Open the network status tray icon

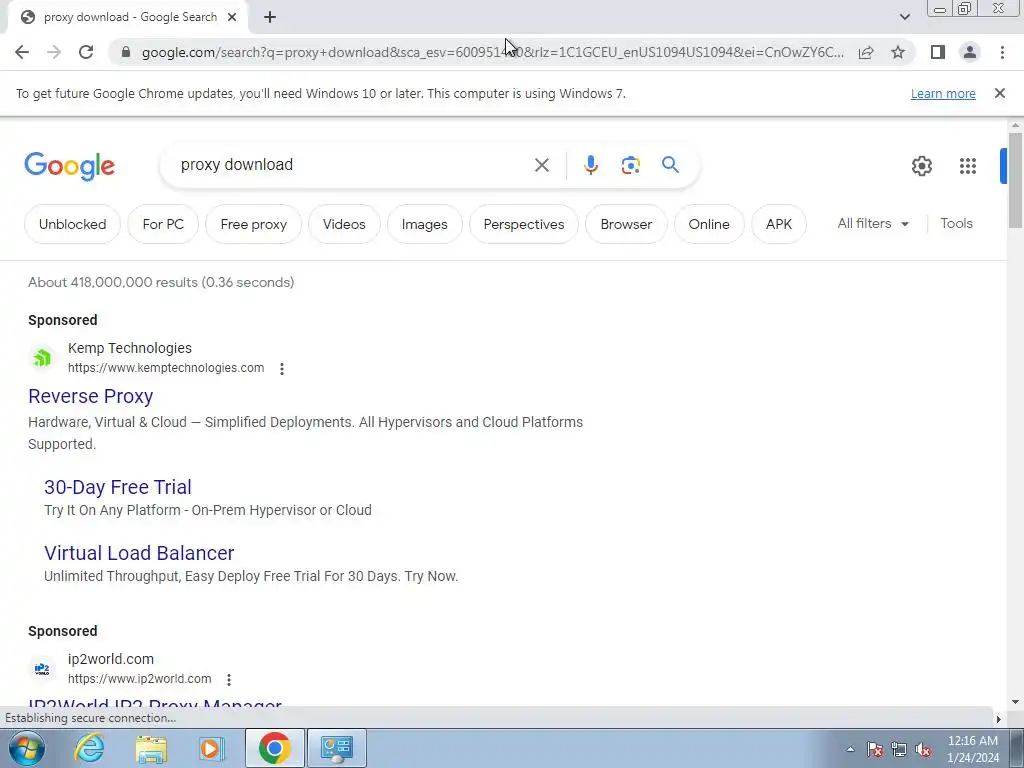tap(899, 749)
